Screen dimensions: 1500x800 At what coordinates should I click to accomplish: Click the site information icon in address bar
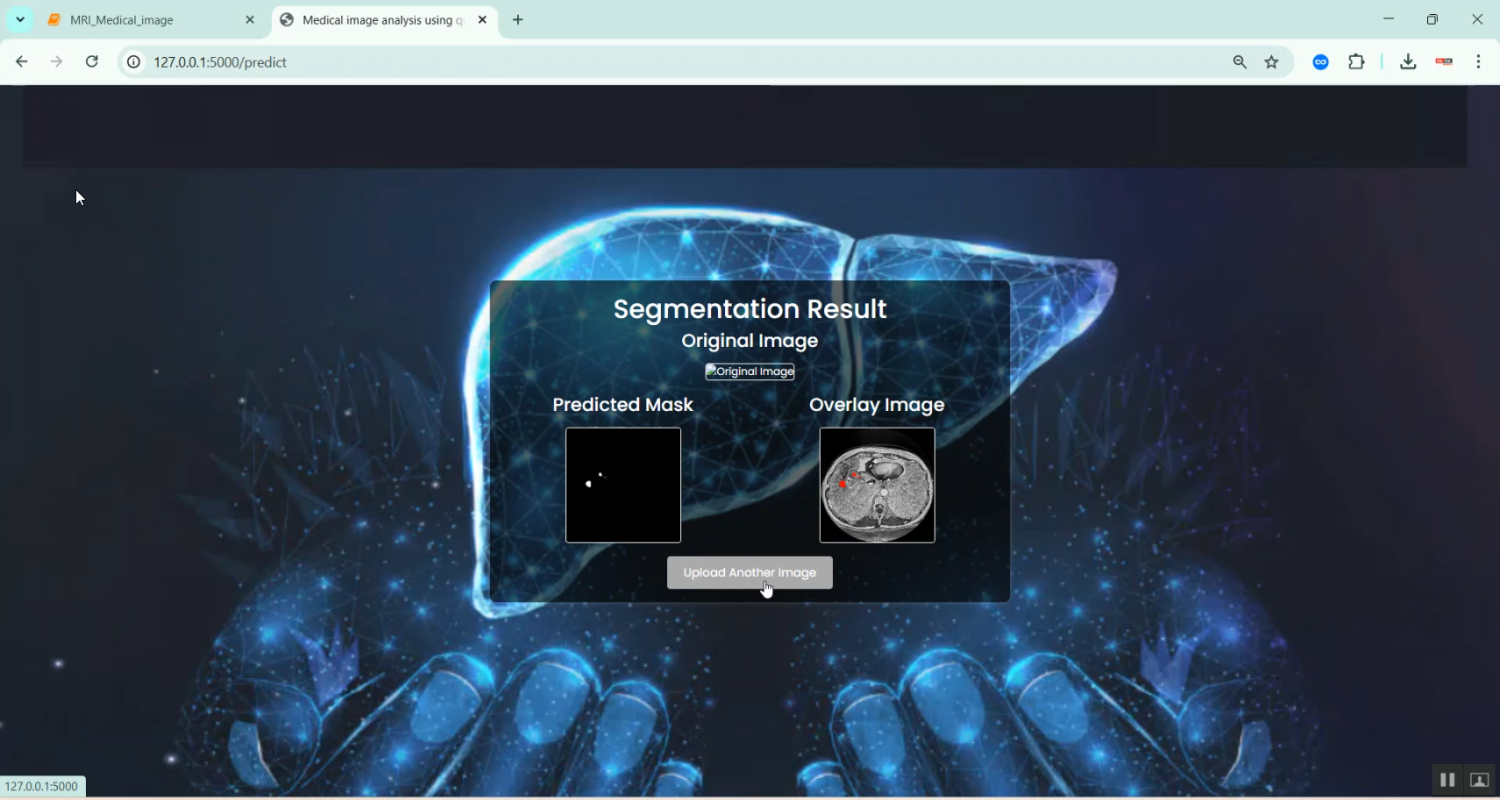(x=133, y=61)
